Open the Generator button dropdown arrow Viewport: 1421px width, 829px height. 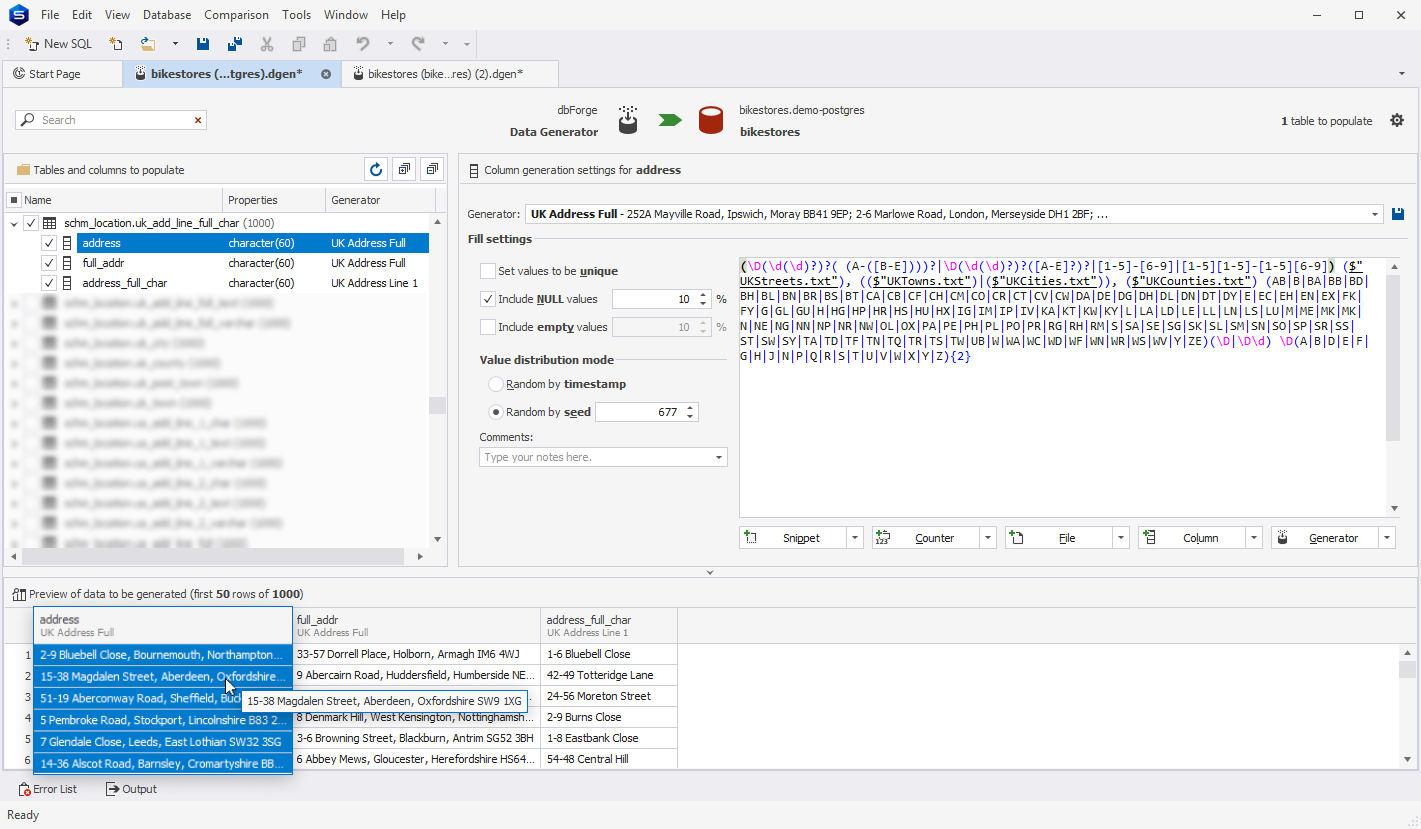click(x=1387, y=538)
